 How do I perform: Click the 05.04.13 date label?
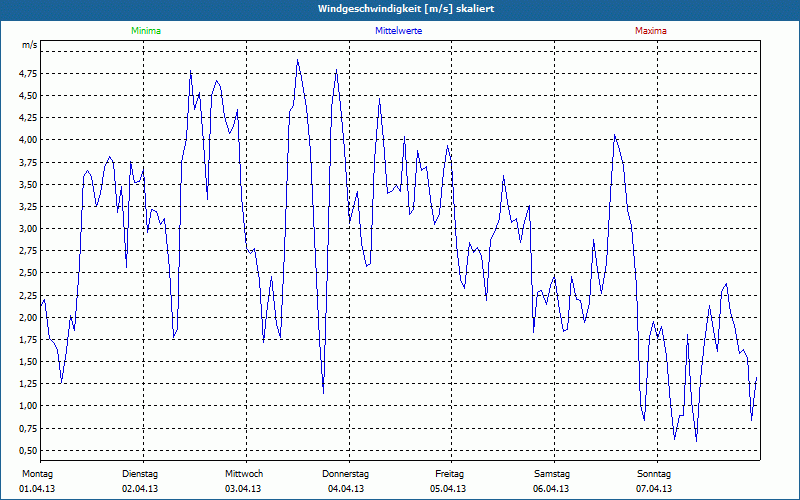tap(448, 489)
